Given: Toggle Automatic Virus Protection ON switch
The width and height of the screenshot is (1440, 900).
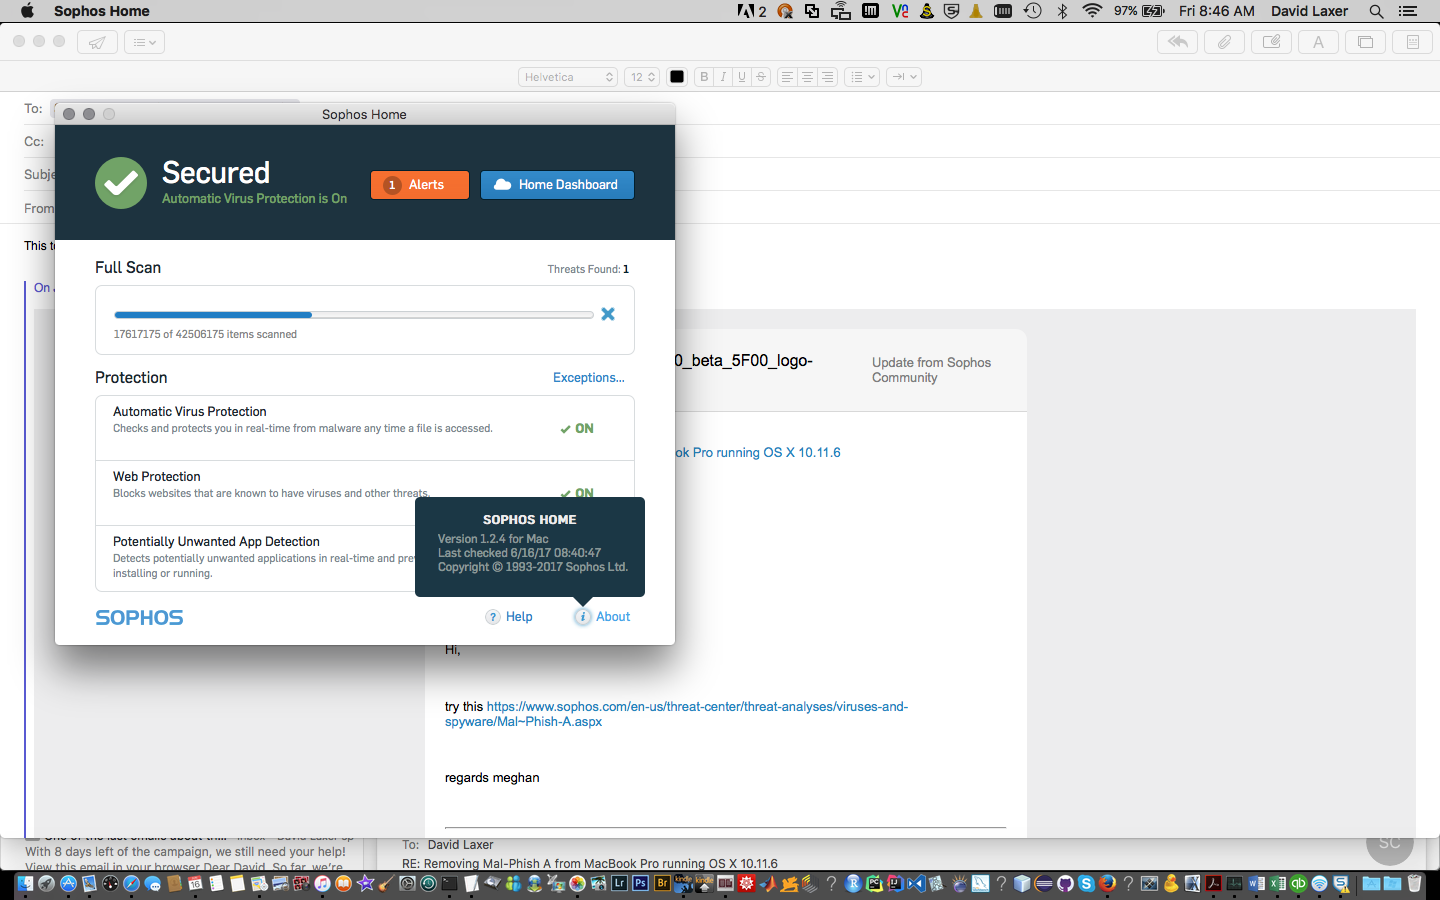Looking at the screenshot, I should (577, 428).
